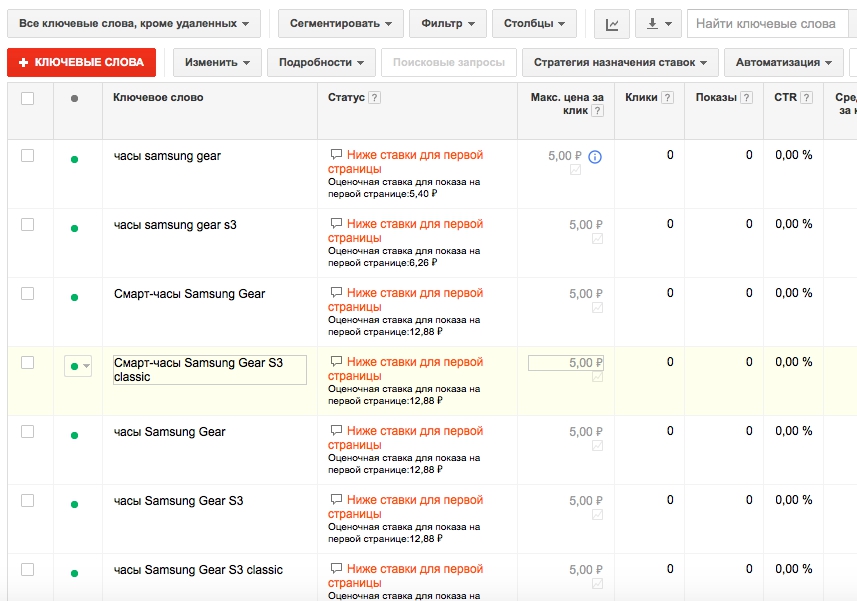Tick the select-all checkbox in table header
857x601 pixels.
pyautogui.click(x=27, y=98)
